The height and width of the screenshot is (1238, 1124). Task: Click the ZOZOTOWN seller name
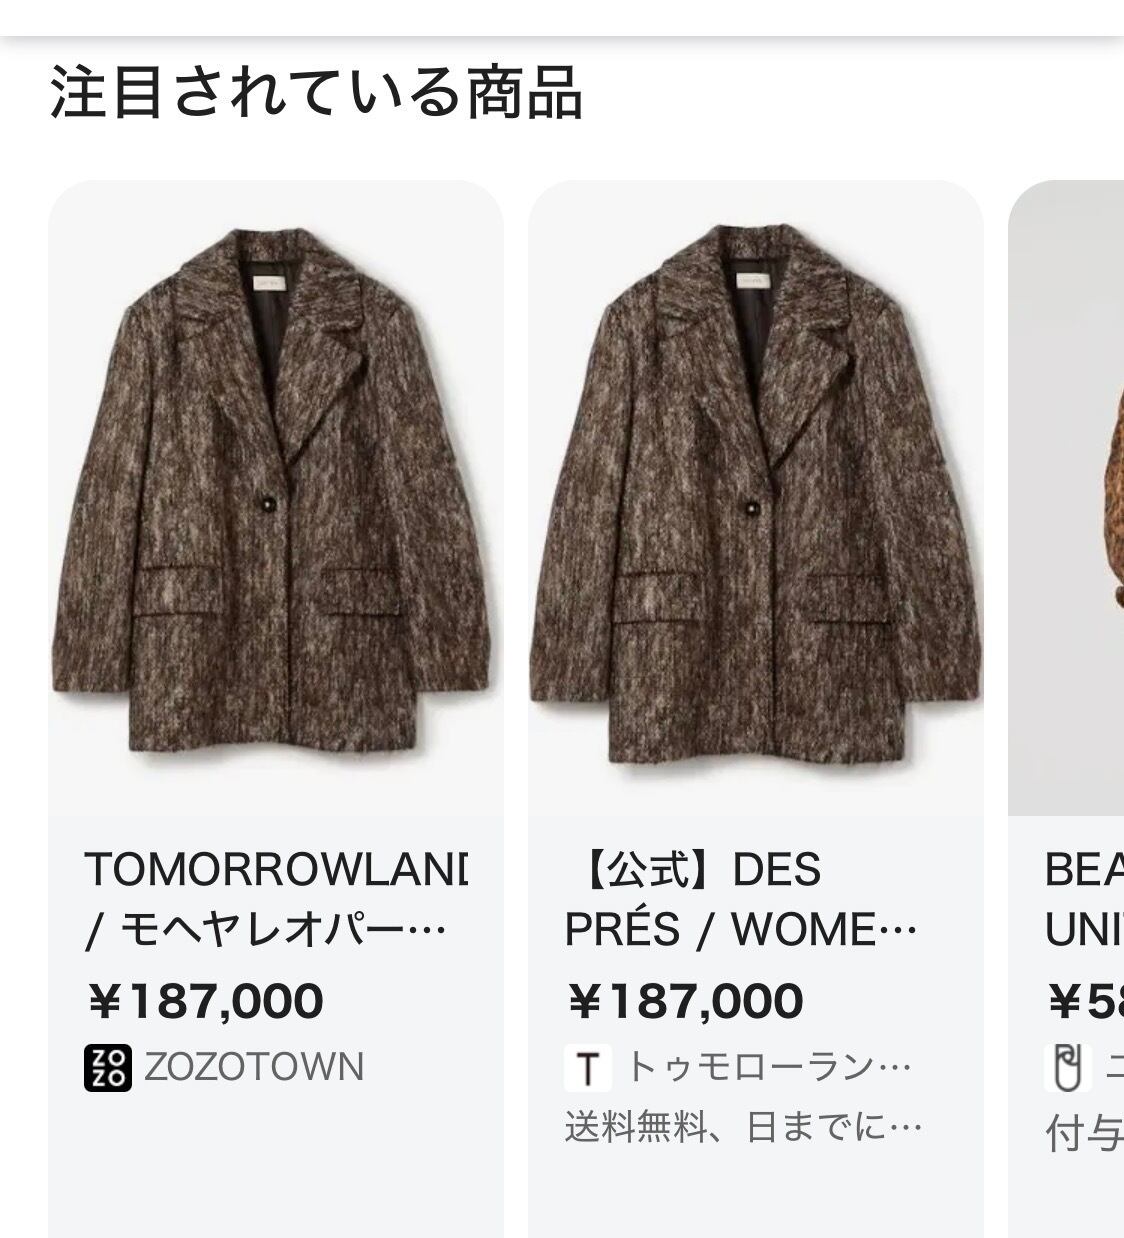pyautogui.click(x=254, y=1068)
